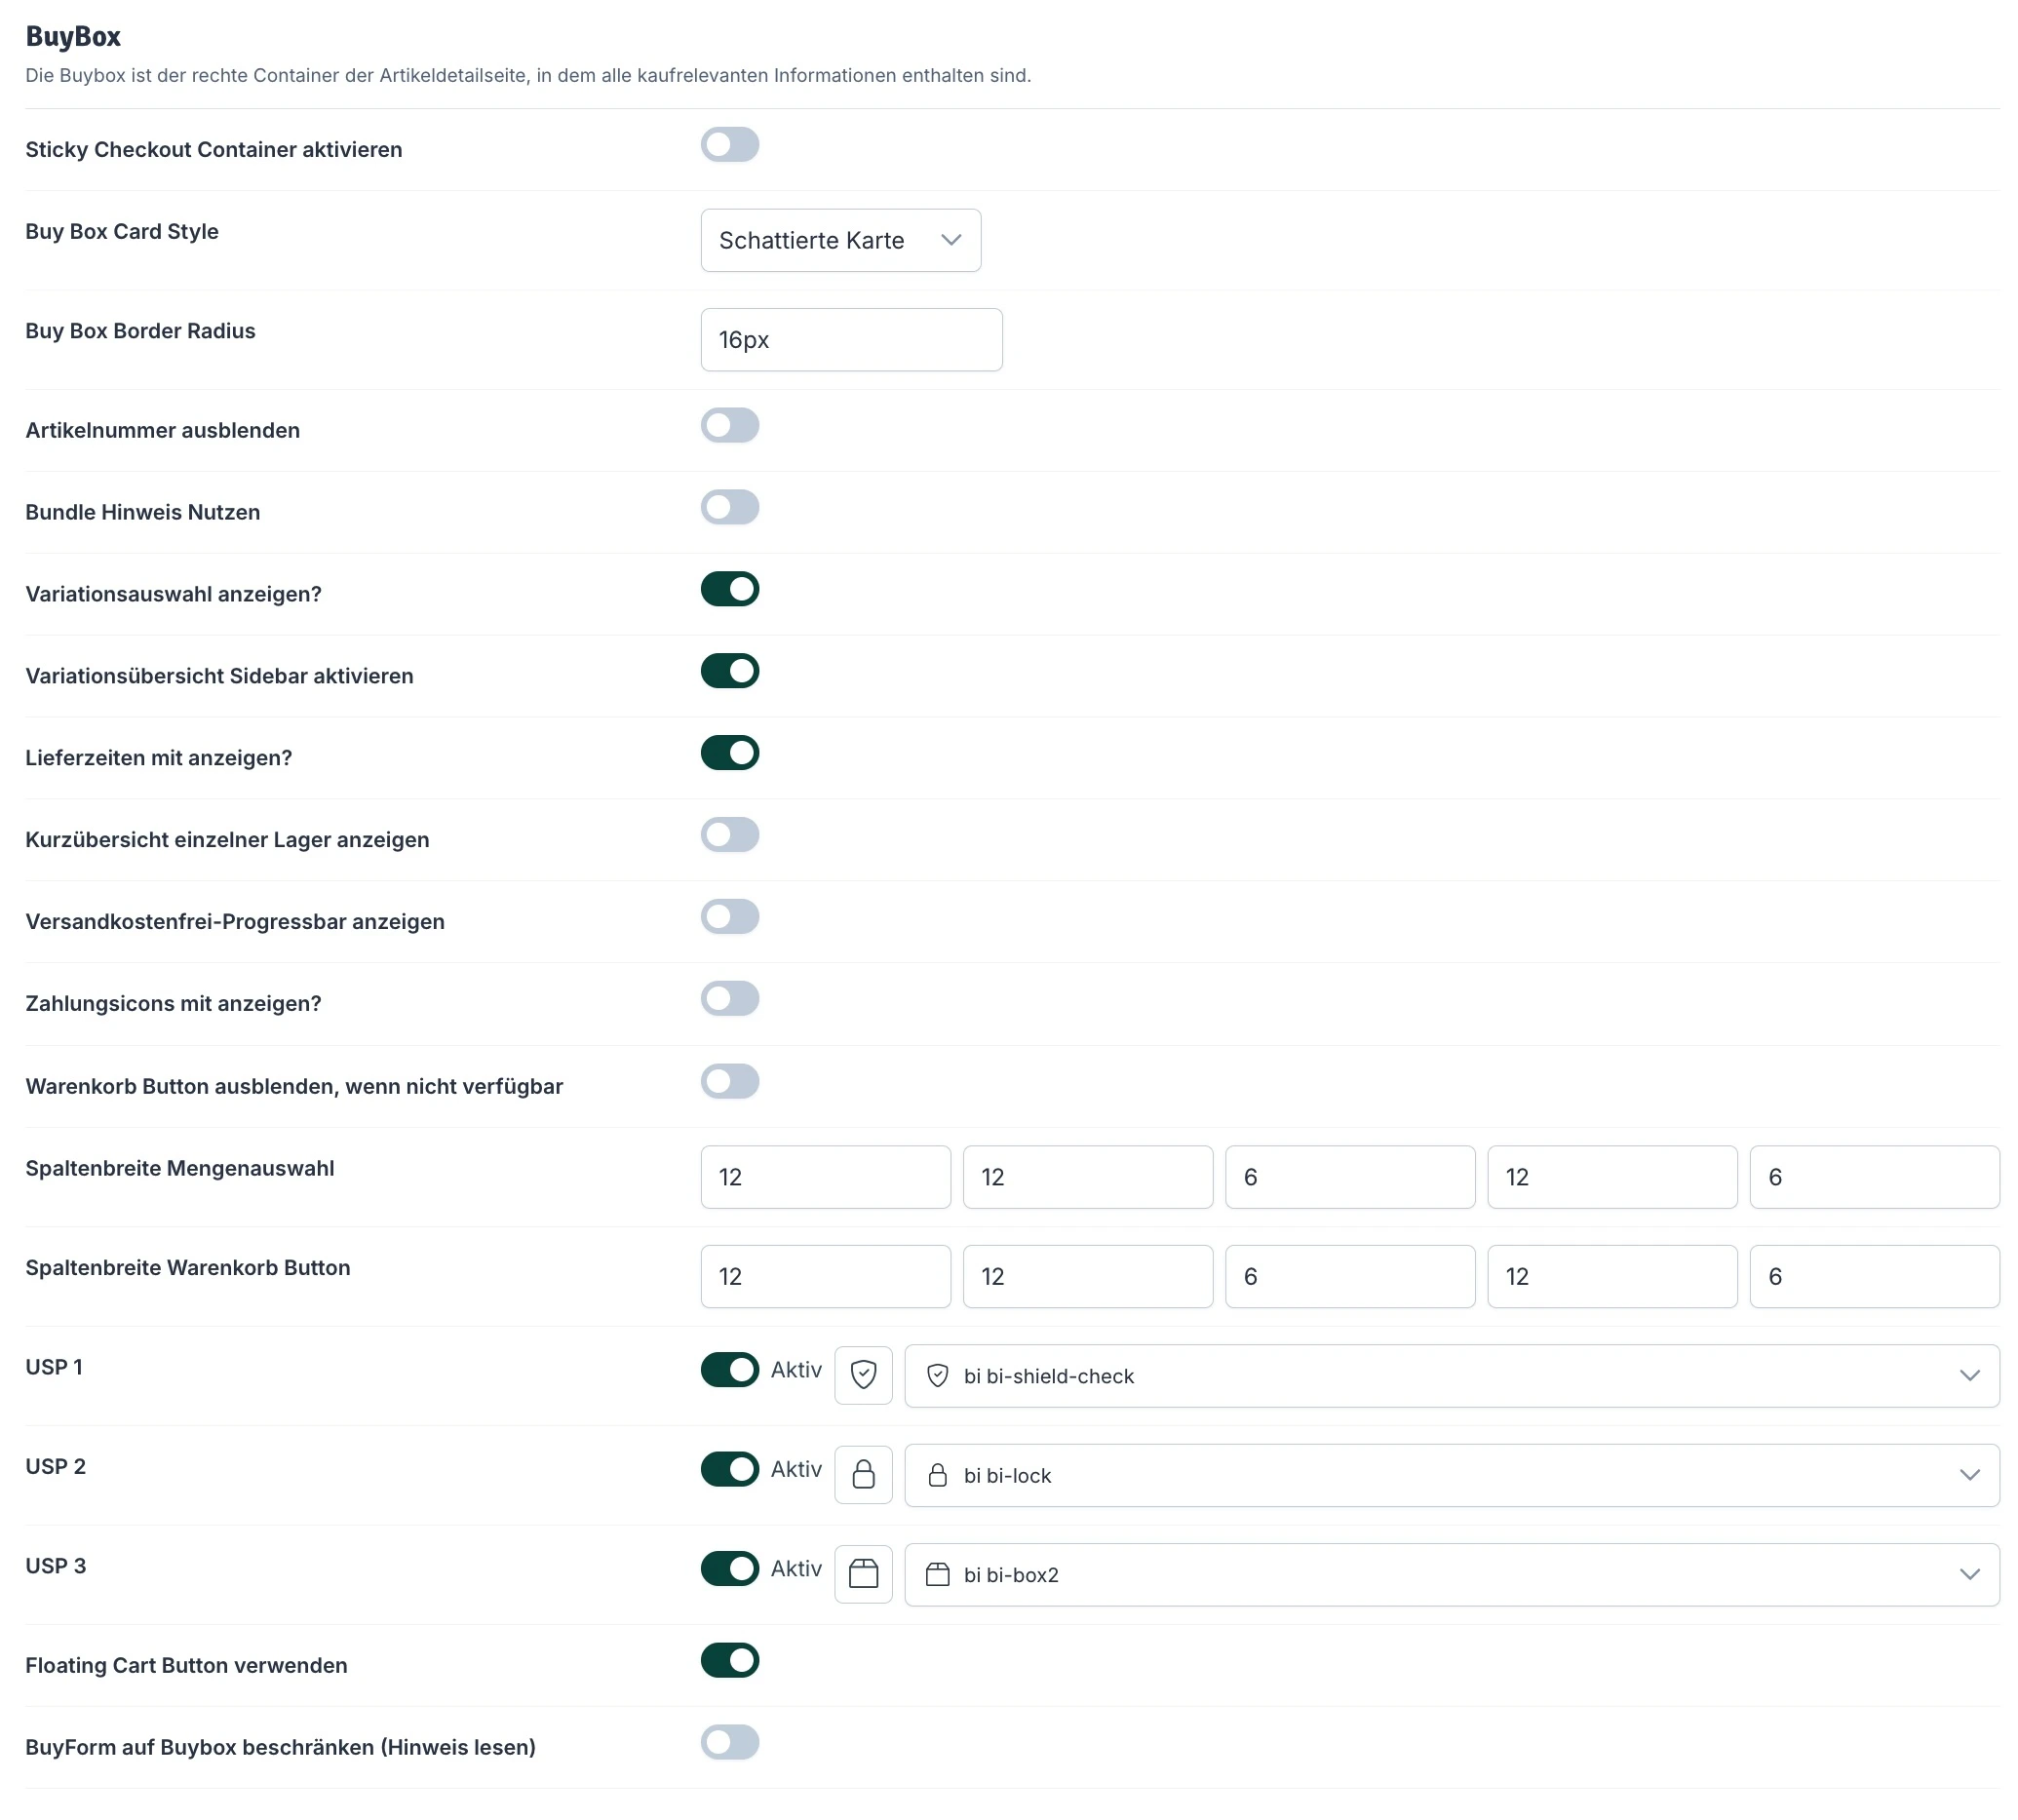Turn off Lieferzeiten mit anzeigen
Viewport: 2018px width, 1820px height.
coord(729,753)
